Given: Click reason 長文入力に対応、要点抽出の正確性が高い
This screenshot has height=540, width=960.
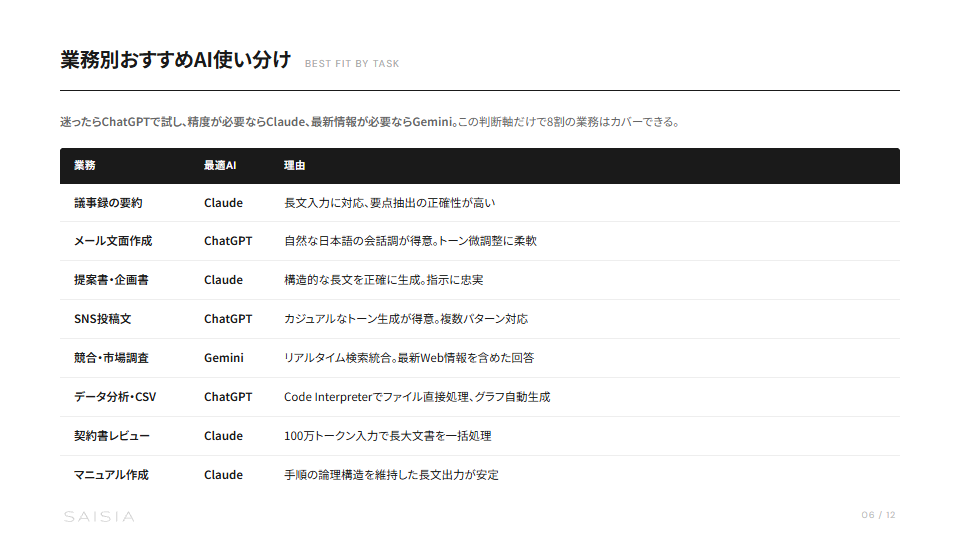Looking at the screenshot, I should coord(389,203).
